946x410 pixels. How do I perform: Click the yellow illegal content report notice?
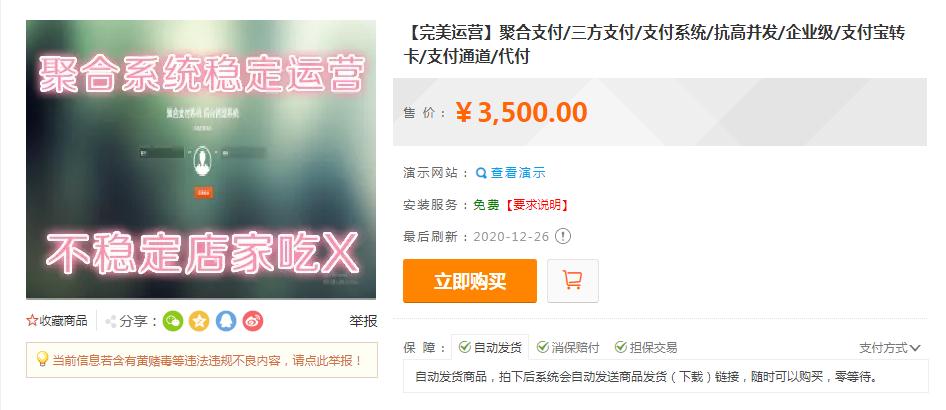click(202, 360)
